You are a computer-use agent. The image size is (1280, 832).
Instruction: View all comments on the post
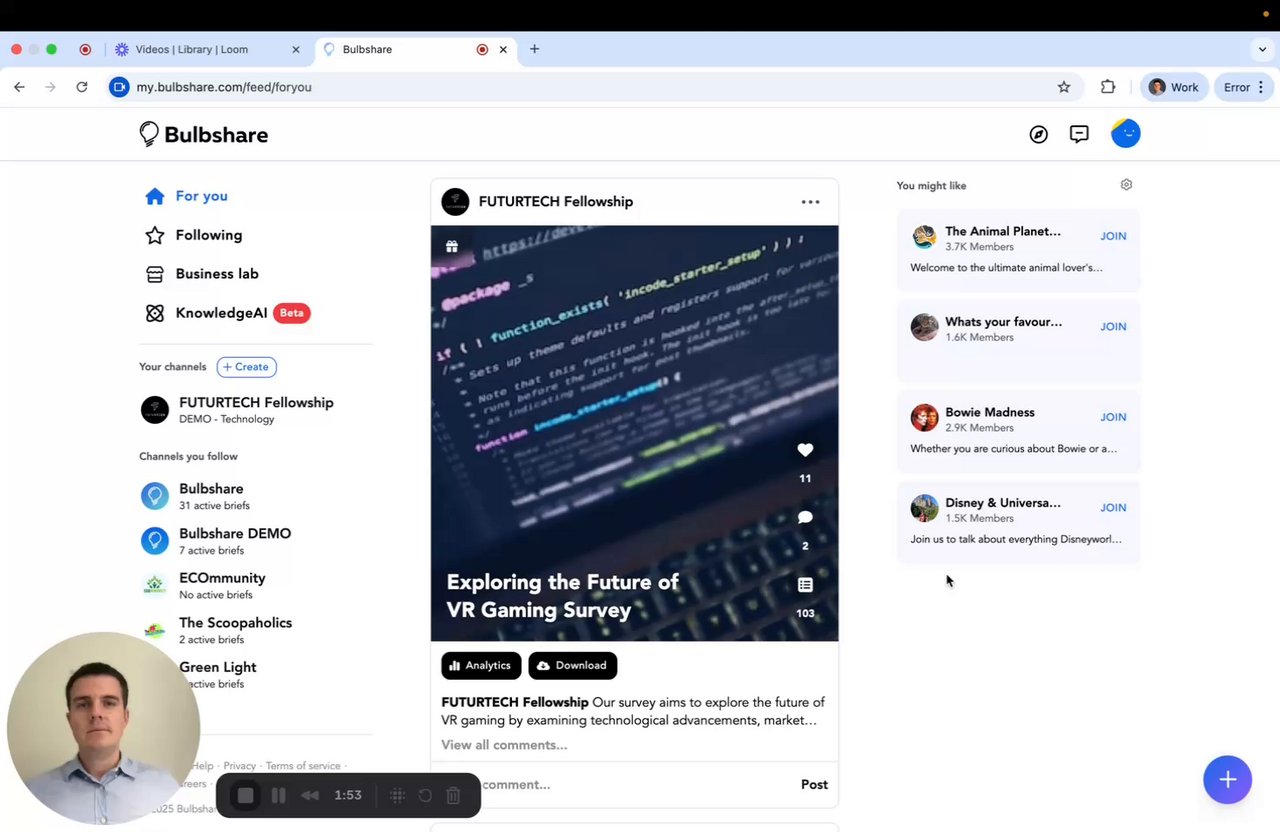tap(504, 745)
